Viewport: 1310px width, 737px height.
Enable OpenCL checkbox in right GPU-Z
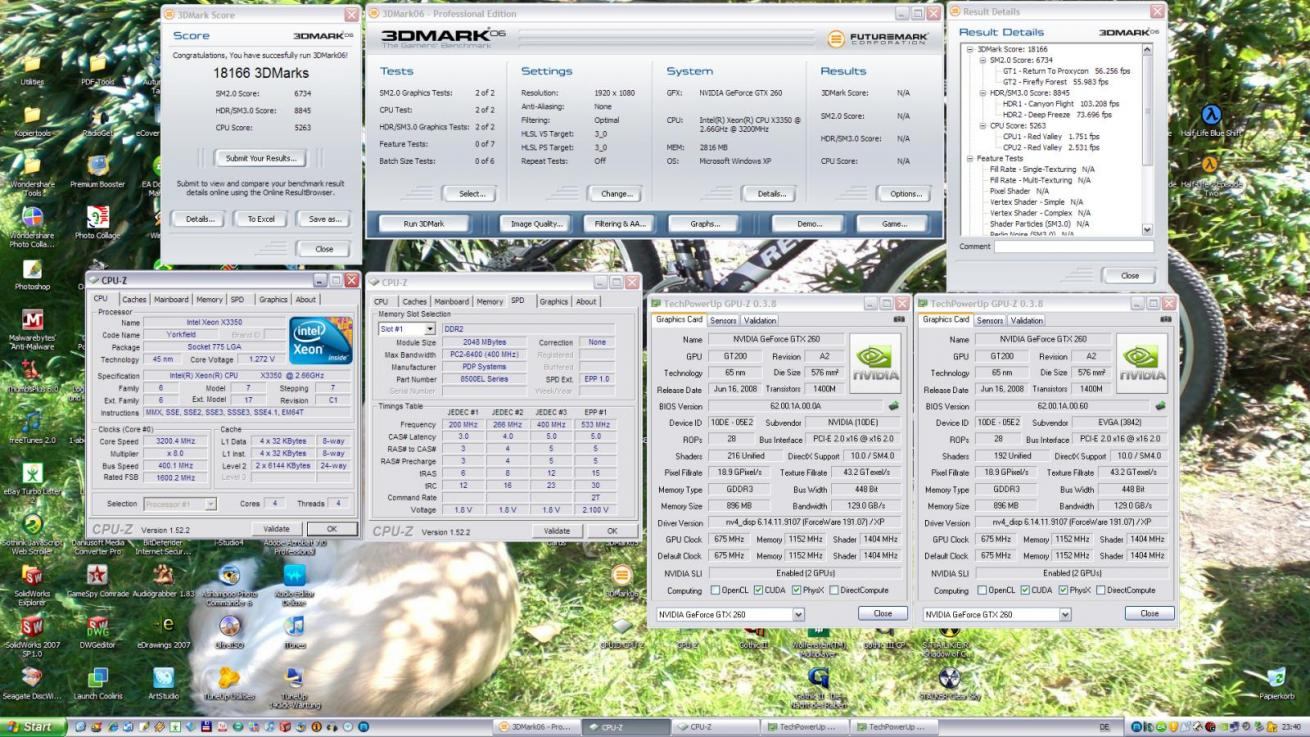click(x=982, y=590)
